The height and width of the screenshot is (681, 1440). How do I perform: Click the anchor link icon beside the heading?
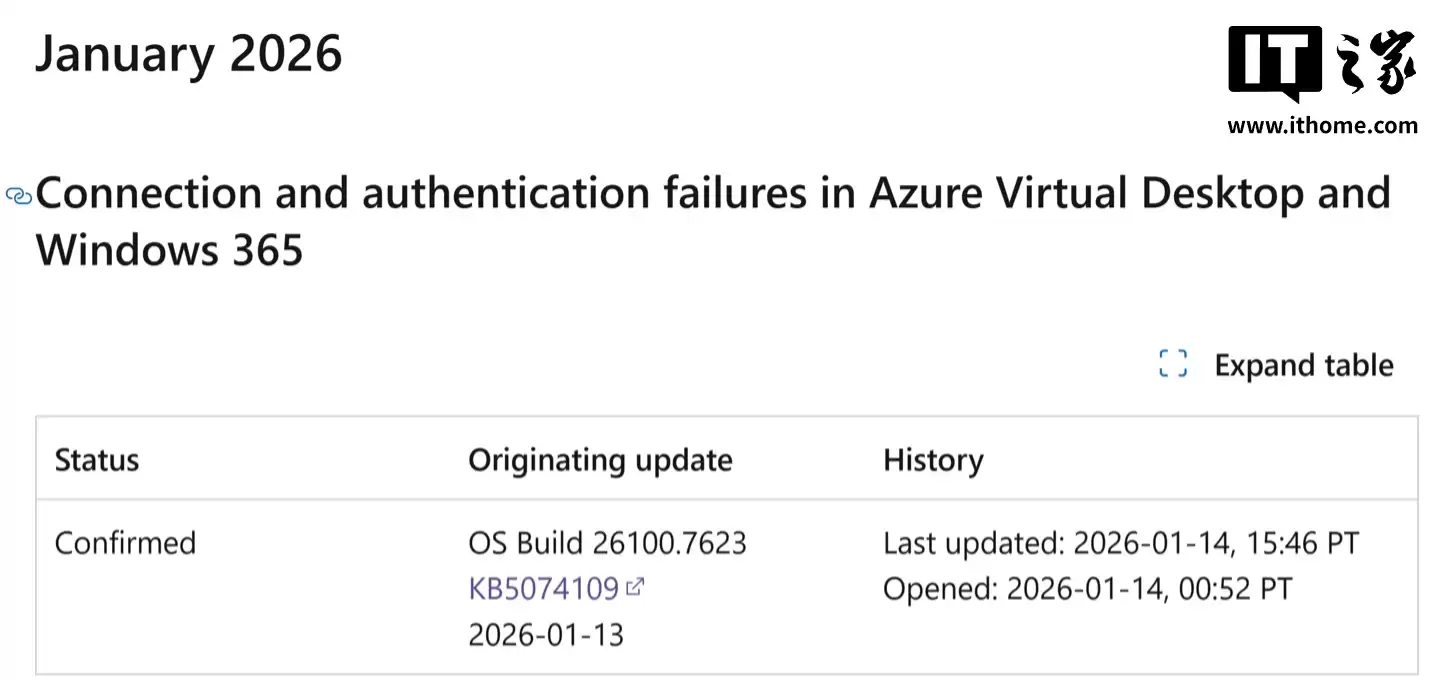17,196
